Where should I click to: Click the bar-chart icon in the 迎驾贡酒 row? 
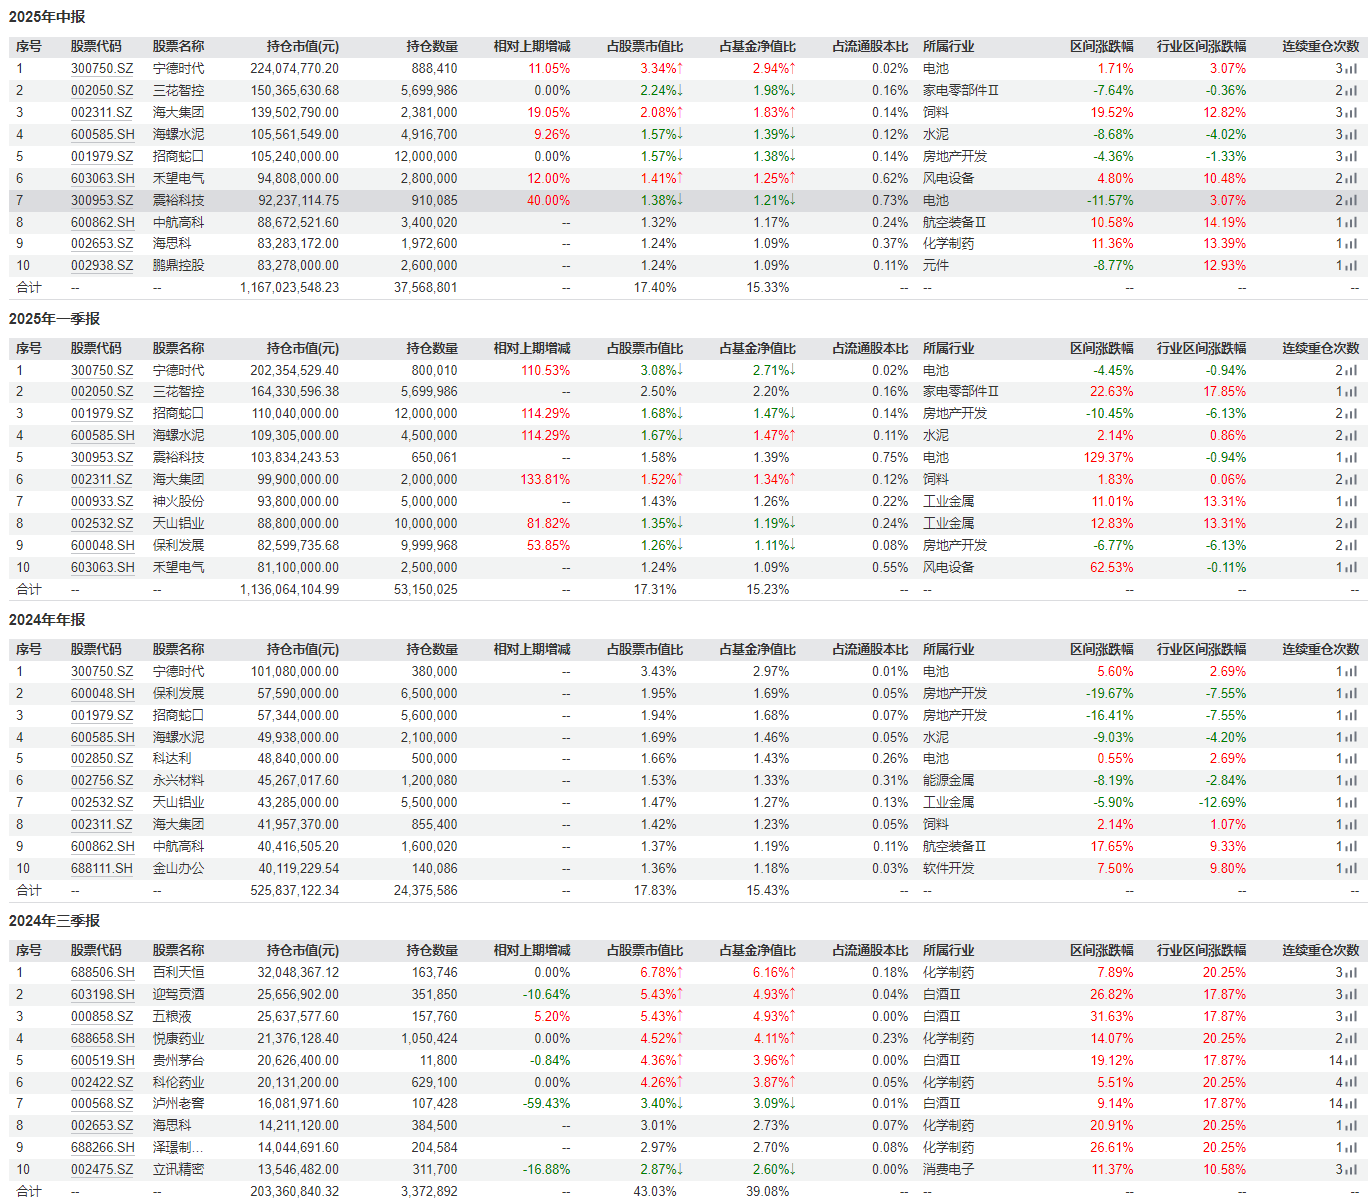tap(1351, 995)
